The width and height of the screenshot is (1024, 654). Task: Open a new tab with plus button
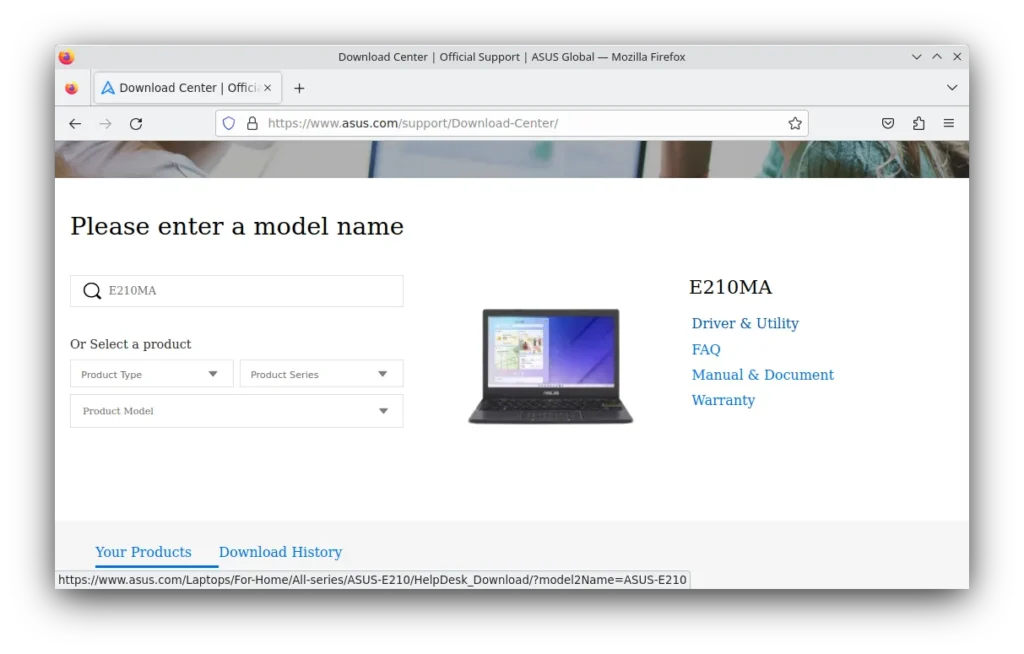(299, 88)
